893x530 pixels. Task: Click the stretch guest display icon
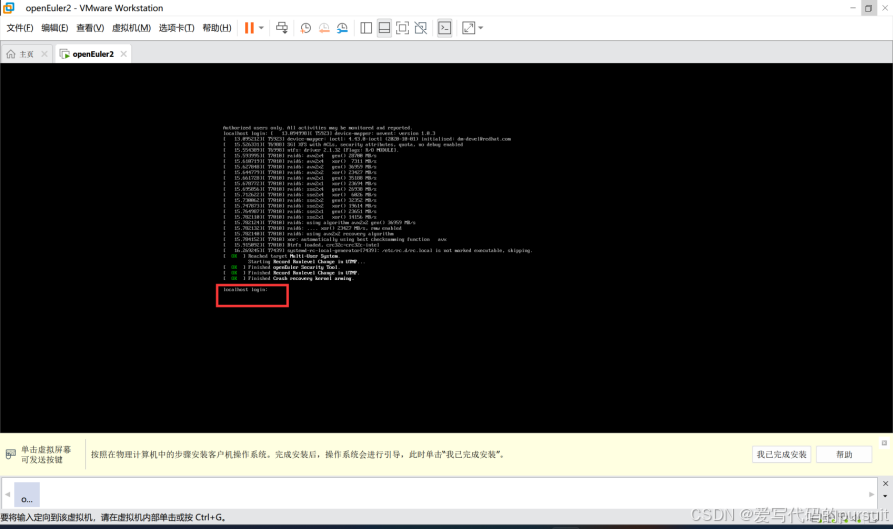pos(468,28)
